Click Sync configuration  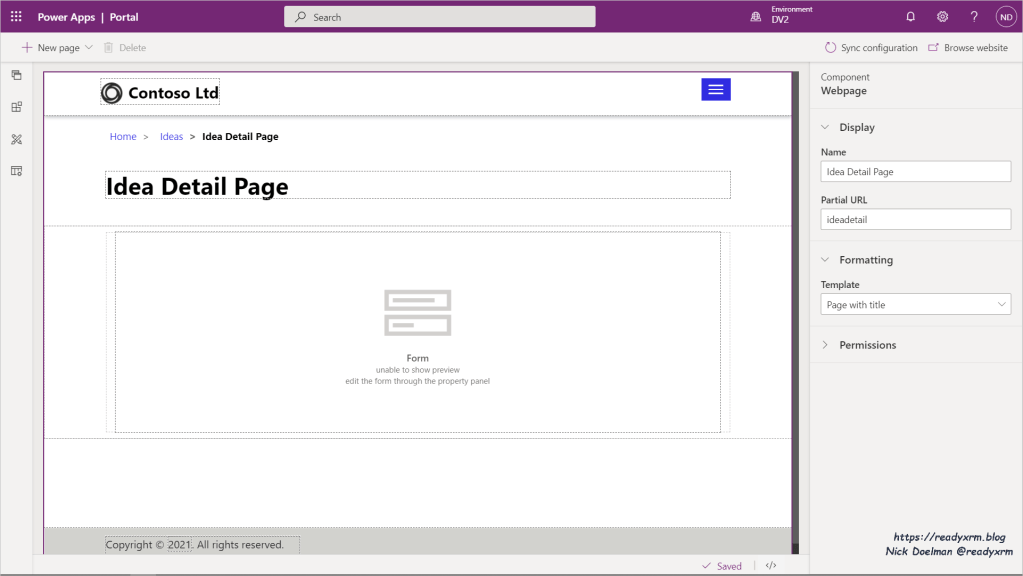870,48
